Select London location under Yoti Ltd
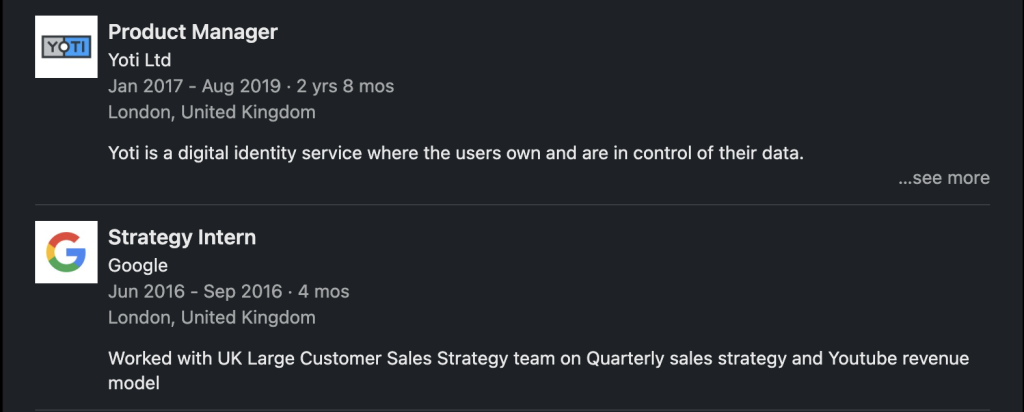Screen dimensions: 1024x412 (x=212, y=112)
